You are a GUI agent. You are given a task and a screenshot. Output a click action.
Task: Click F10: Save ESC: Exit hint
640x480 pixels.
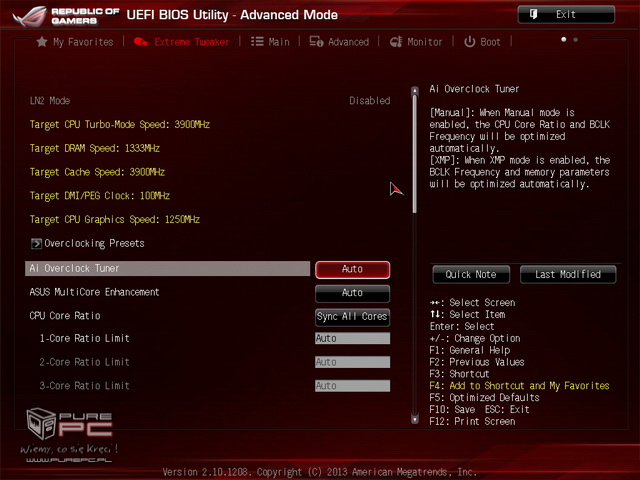(x=480, y=409)
